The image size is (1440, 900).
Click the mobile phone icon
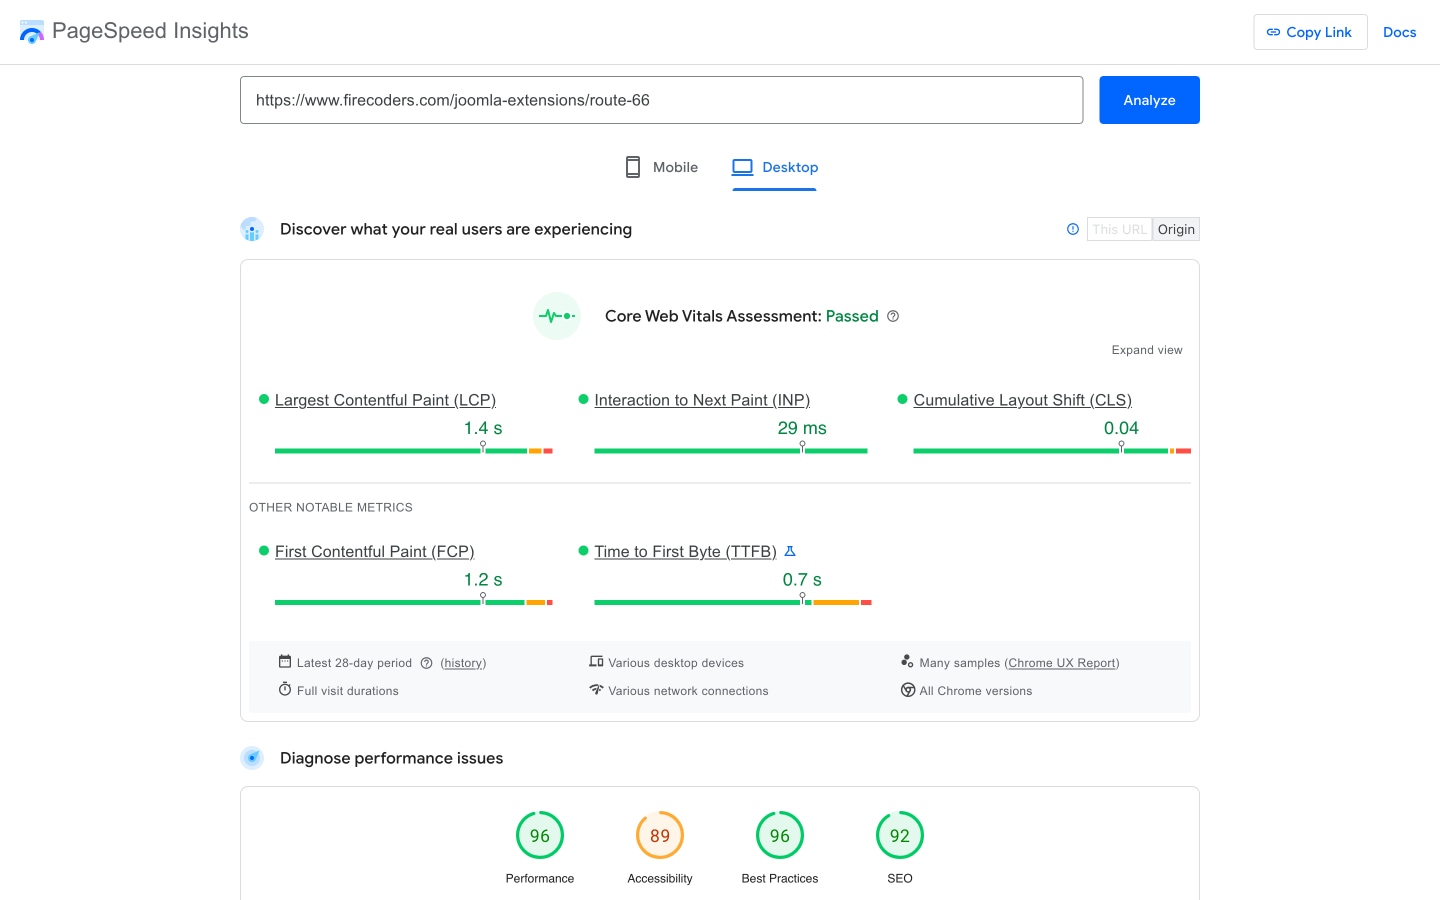pos(633,167)
